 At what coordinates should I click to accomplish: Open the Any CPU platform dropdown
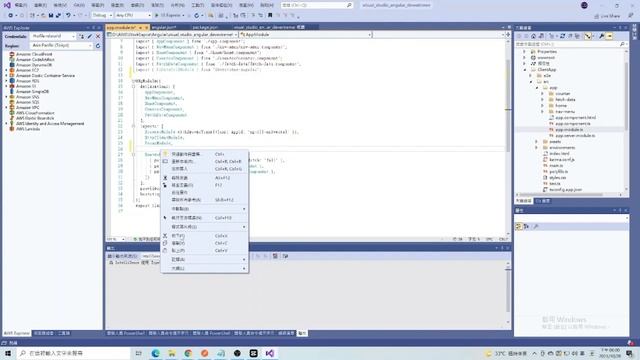133,16
